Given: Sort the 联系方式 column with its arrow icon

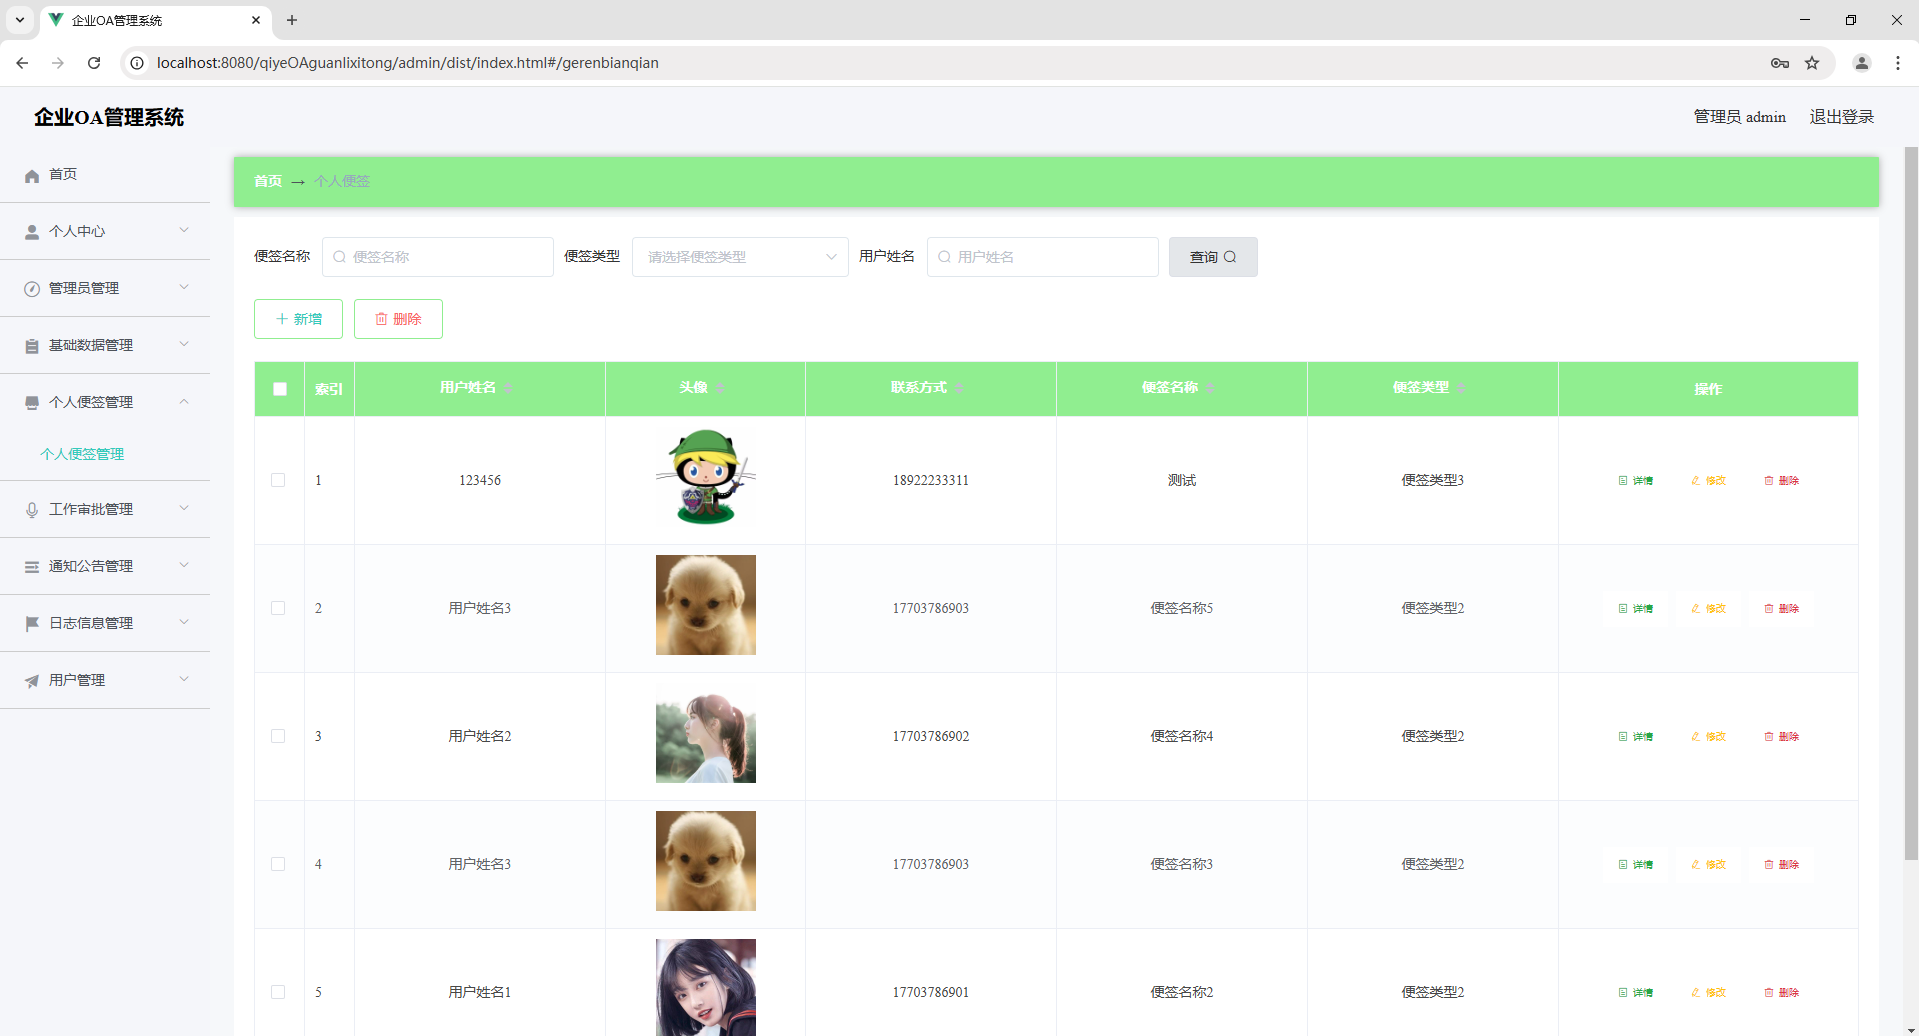Looking at the screenshot, I should click(959, 389).
